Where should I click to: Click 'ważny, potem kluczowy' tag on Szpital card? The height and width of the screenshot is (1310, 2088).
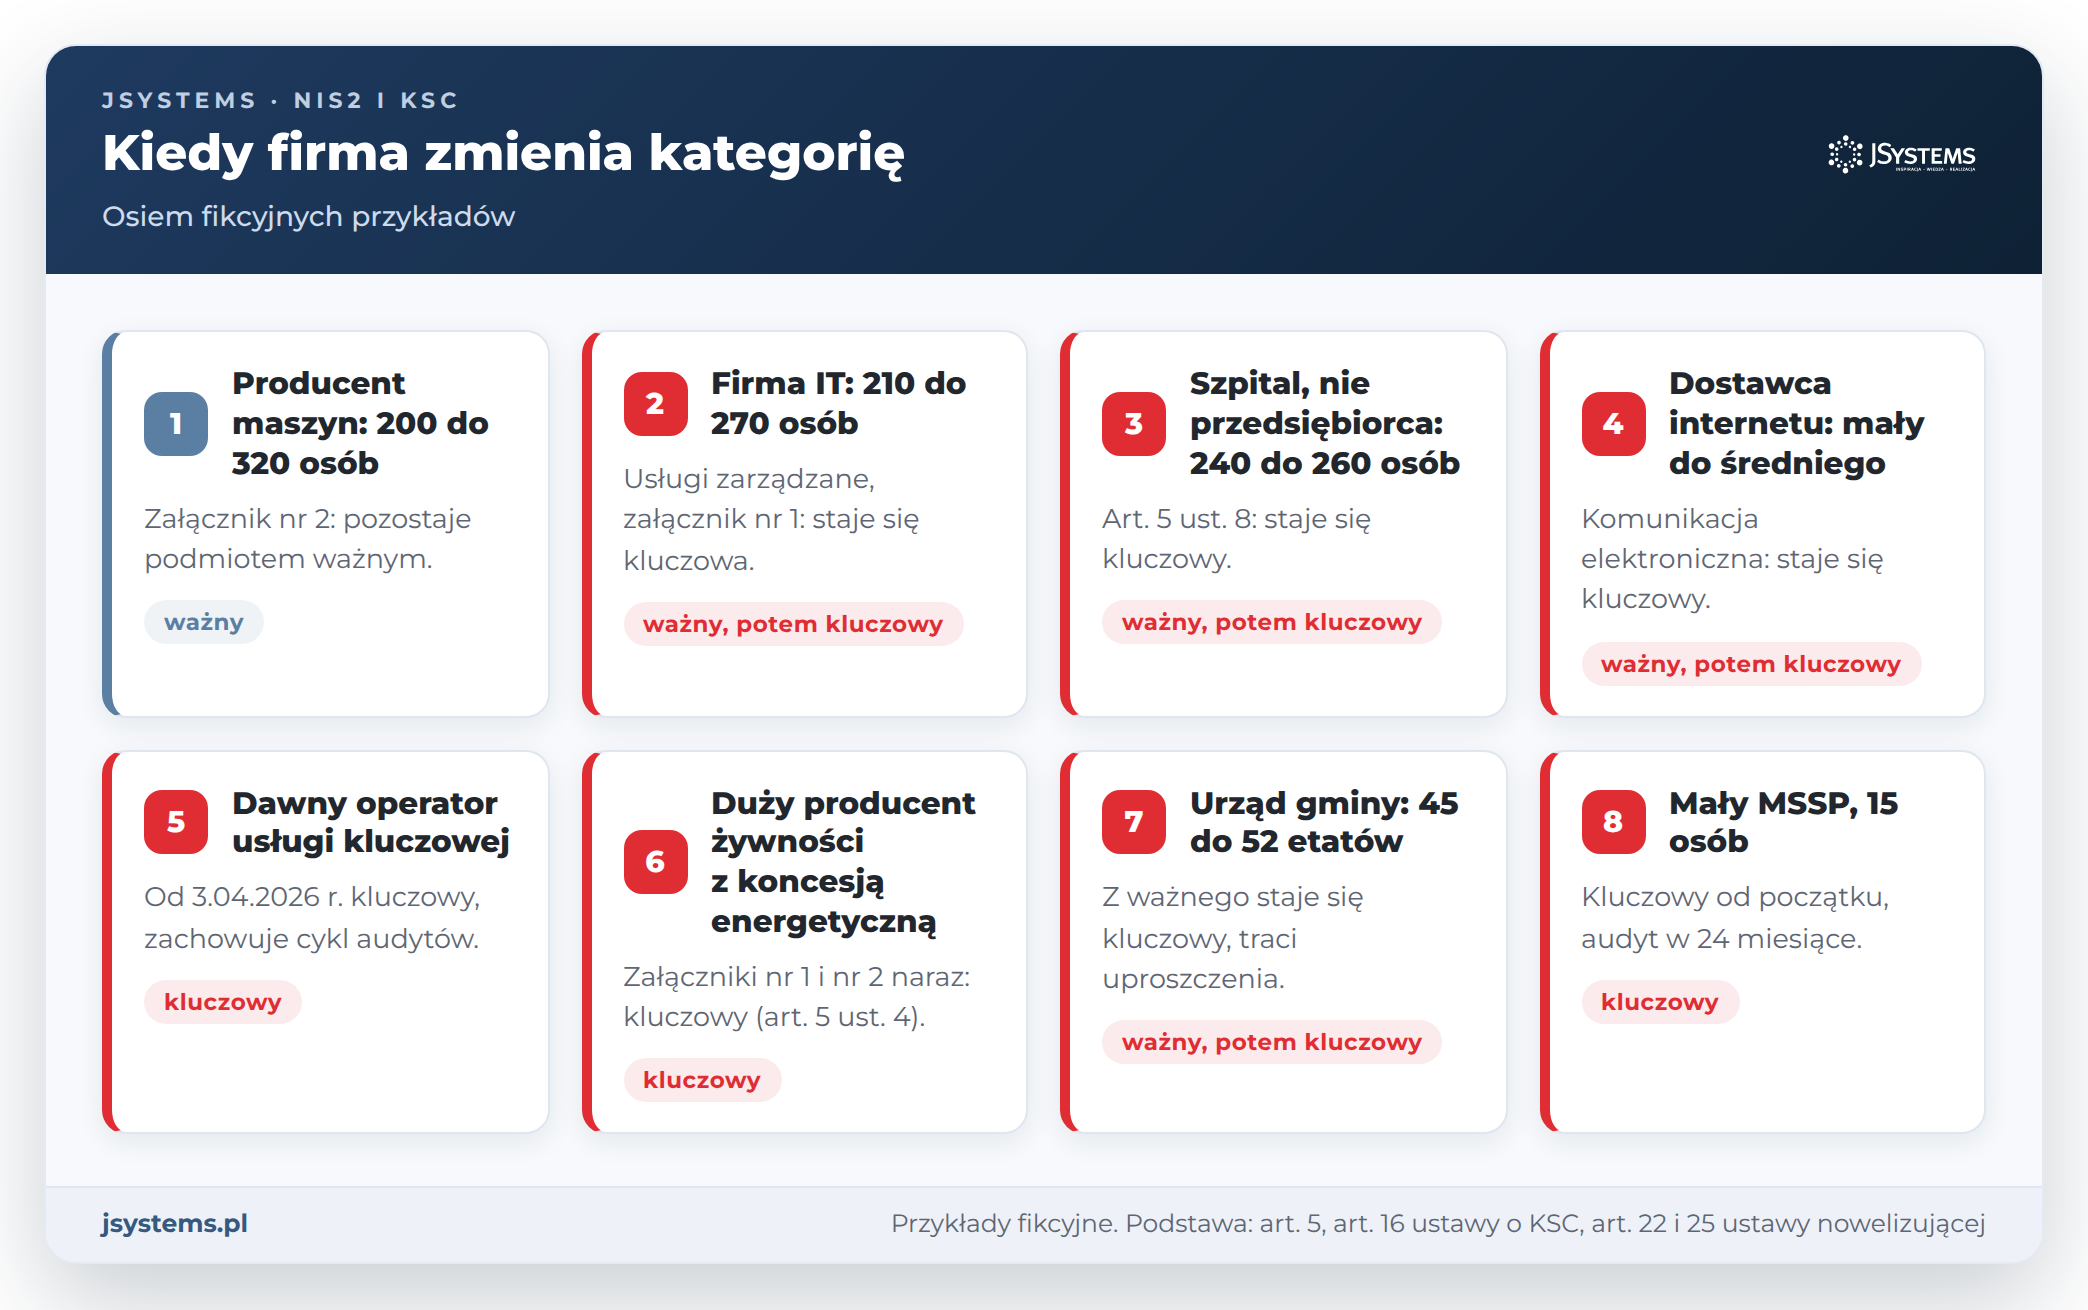[x=1272, y=622]
